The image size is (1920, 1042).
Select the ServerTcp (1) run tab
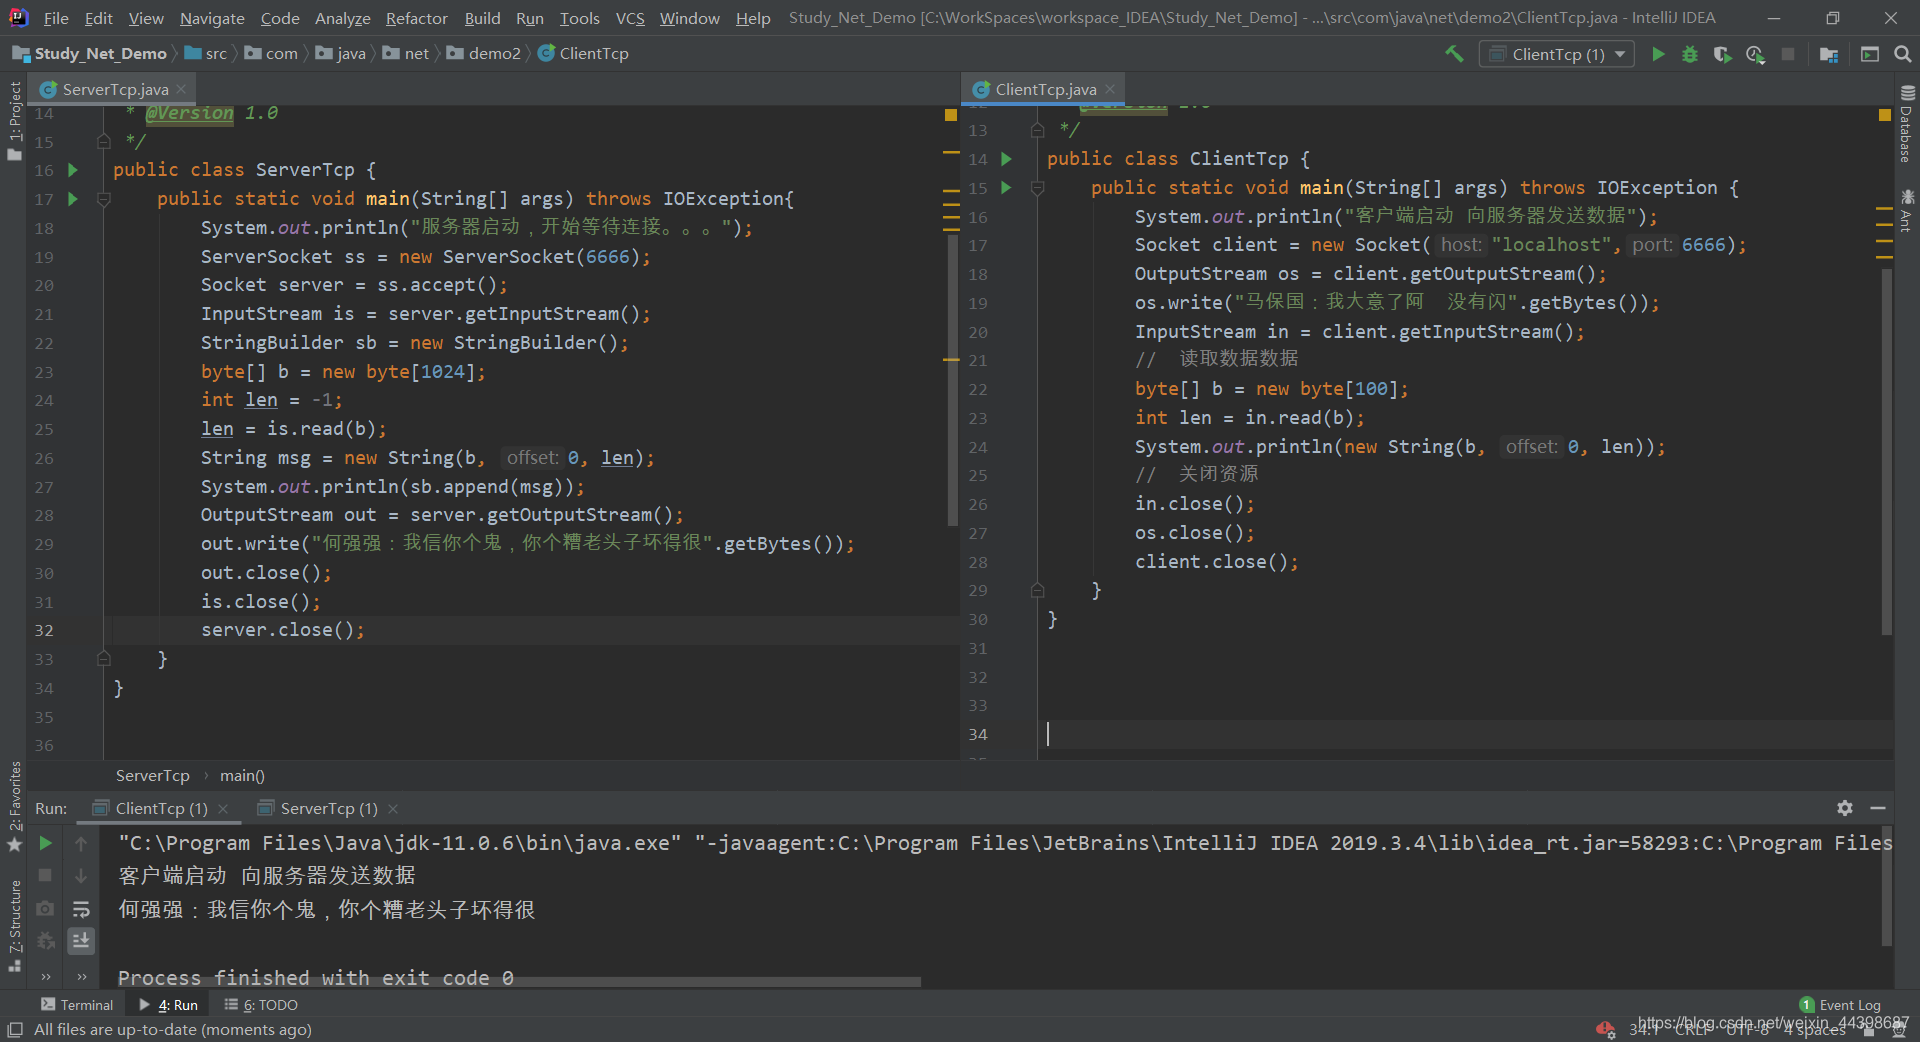(x=328, y=808)
